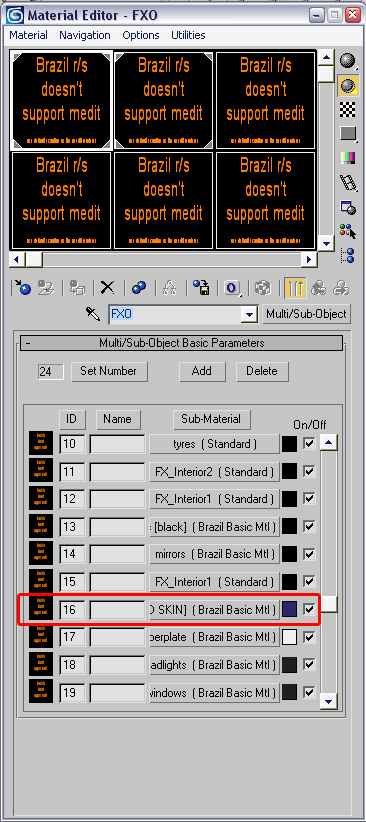Viewport: 366px width, 822px height.
Task: Click the Set Number button
Action: [109, 371]
